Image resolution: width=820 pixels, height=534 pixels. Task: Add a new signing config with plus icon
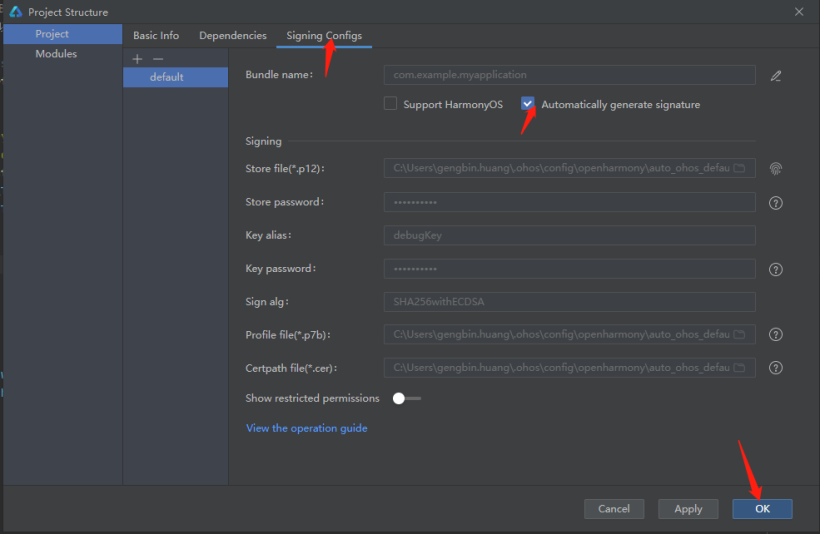click(138, 60)
